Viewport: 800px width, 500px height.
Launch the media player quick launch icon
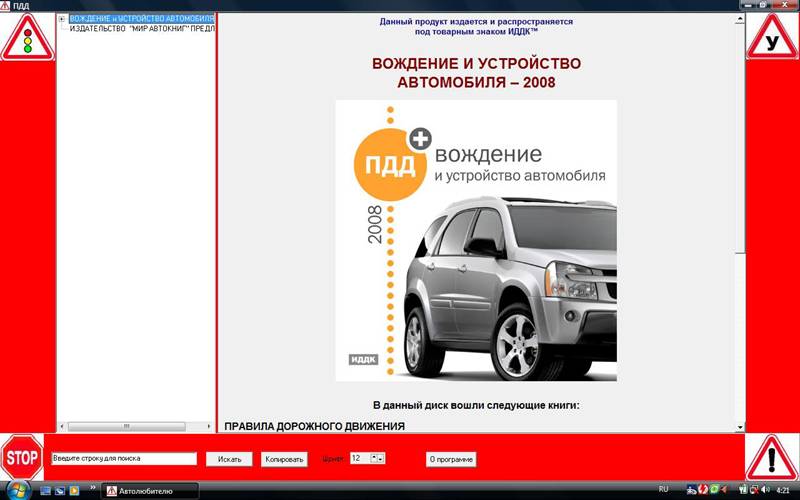(x=74, y=491)
